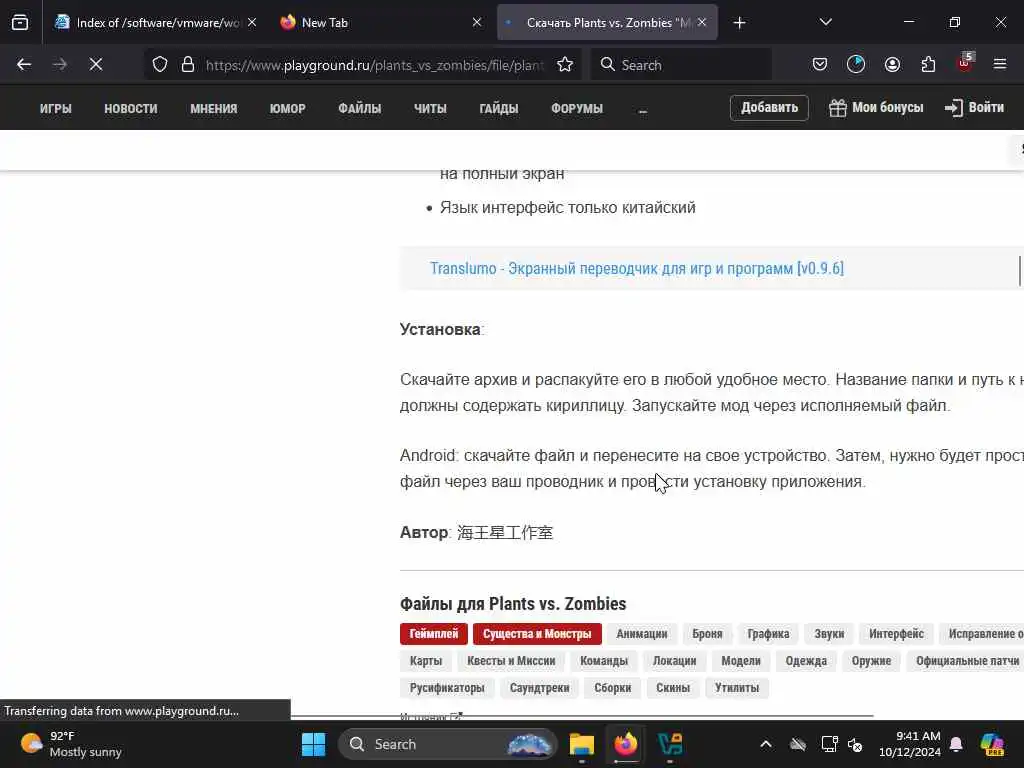This screenshot has width=1024, height=768.
Task: Filter files by Модели tag
Action: point(741,661)
